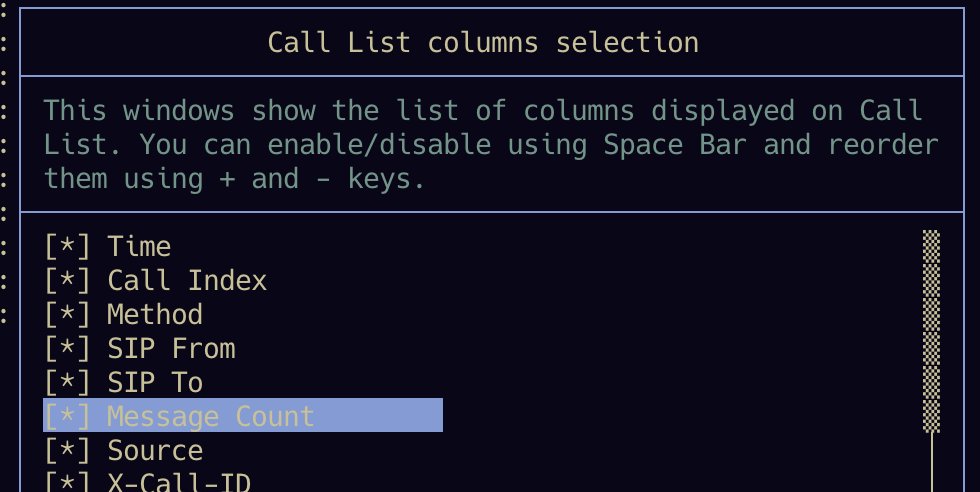
Task: Toggle the X-Call-ID checkbox
Action: click(x=67, y=483)
